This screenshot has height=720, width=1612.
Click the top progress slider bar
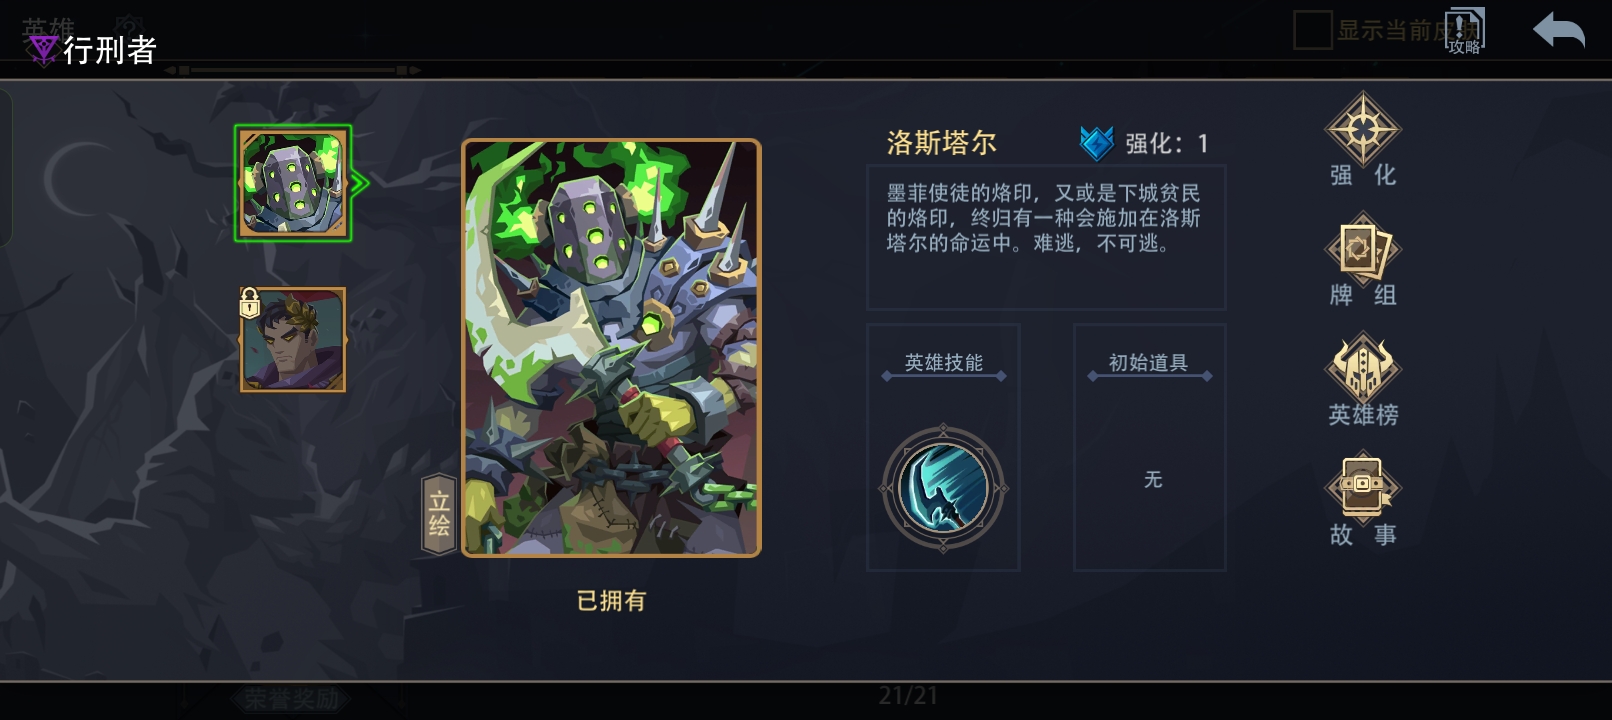(293, 70)
